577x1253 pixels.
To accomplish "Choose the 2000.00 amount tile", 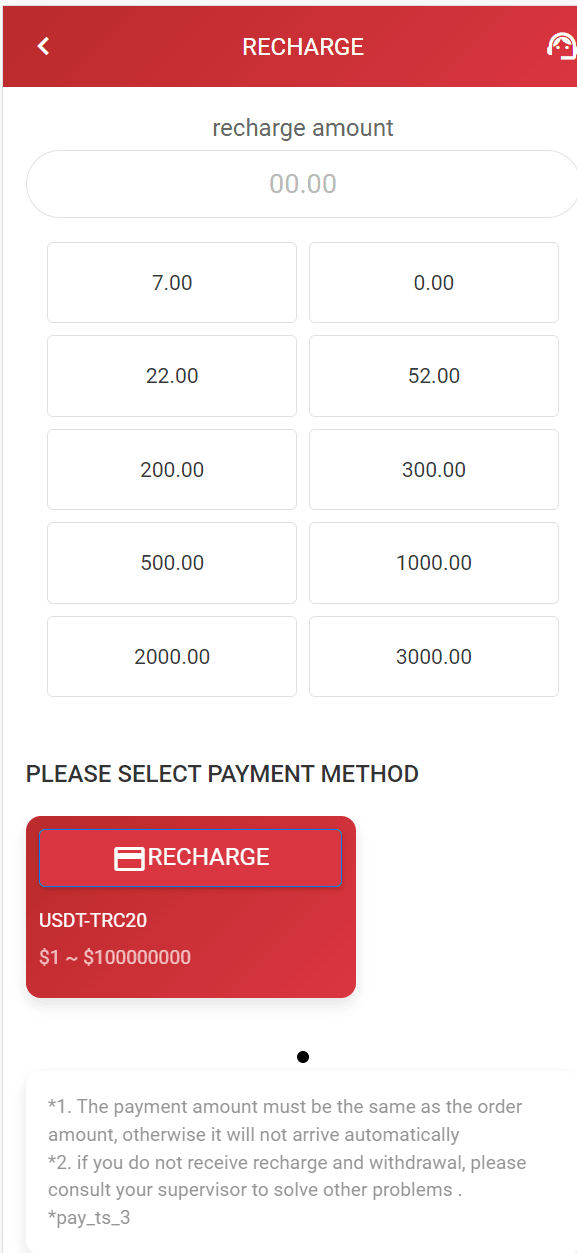I will [172, 657].
